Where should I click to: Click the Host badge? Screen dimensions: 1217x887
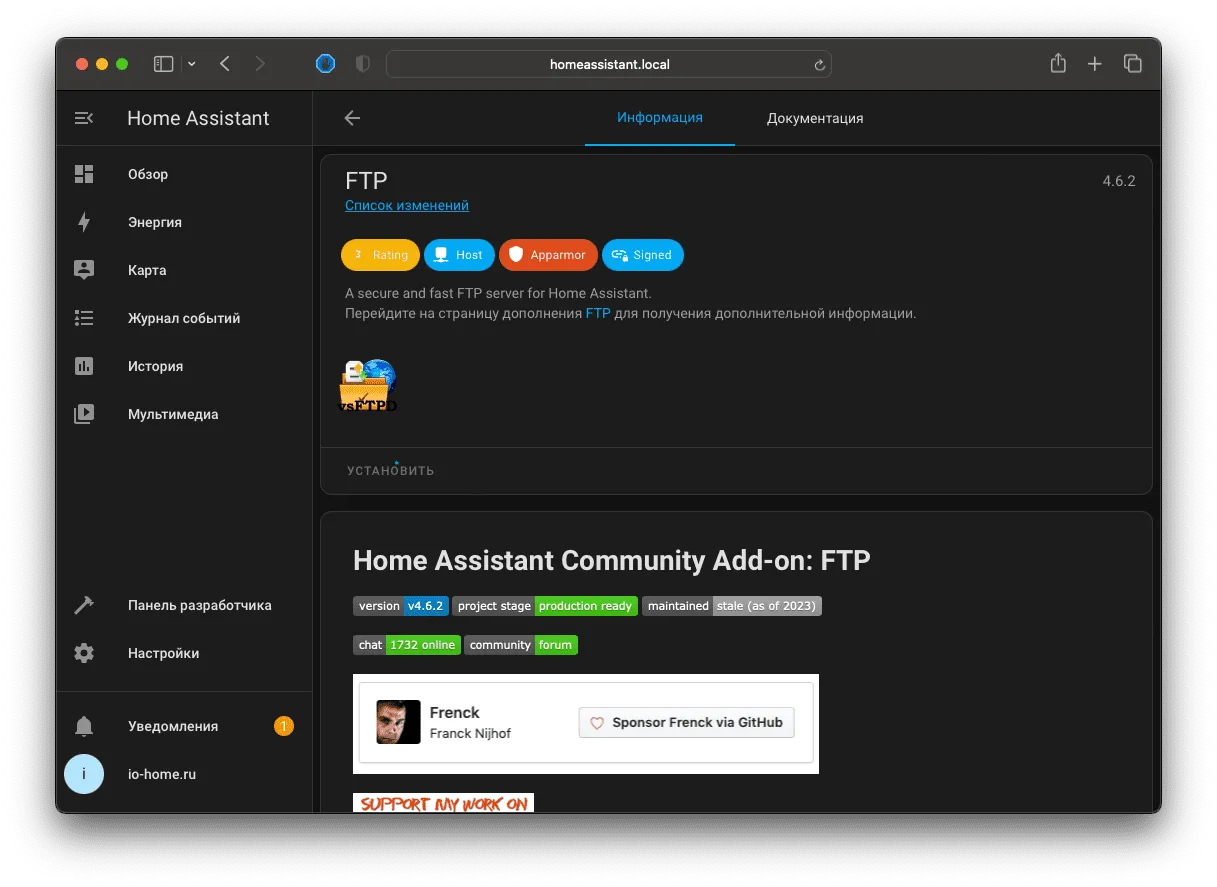click(x=459, y=255)
